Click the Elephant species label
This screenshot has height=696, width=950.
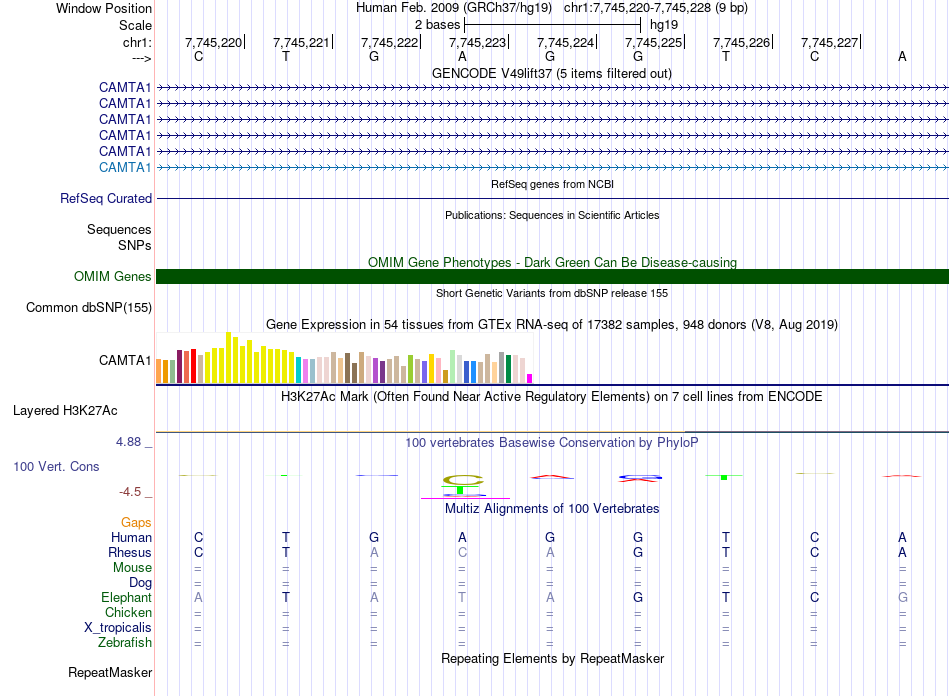[125, 598]
